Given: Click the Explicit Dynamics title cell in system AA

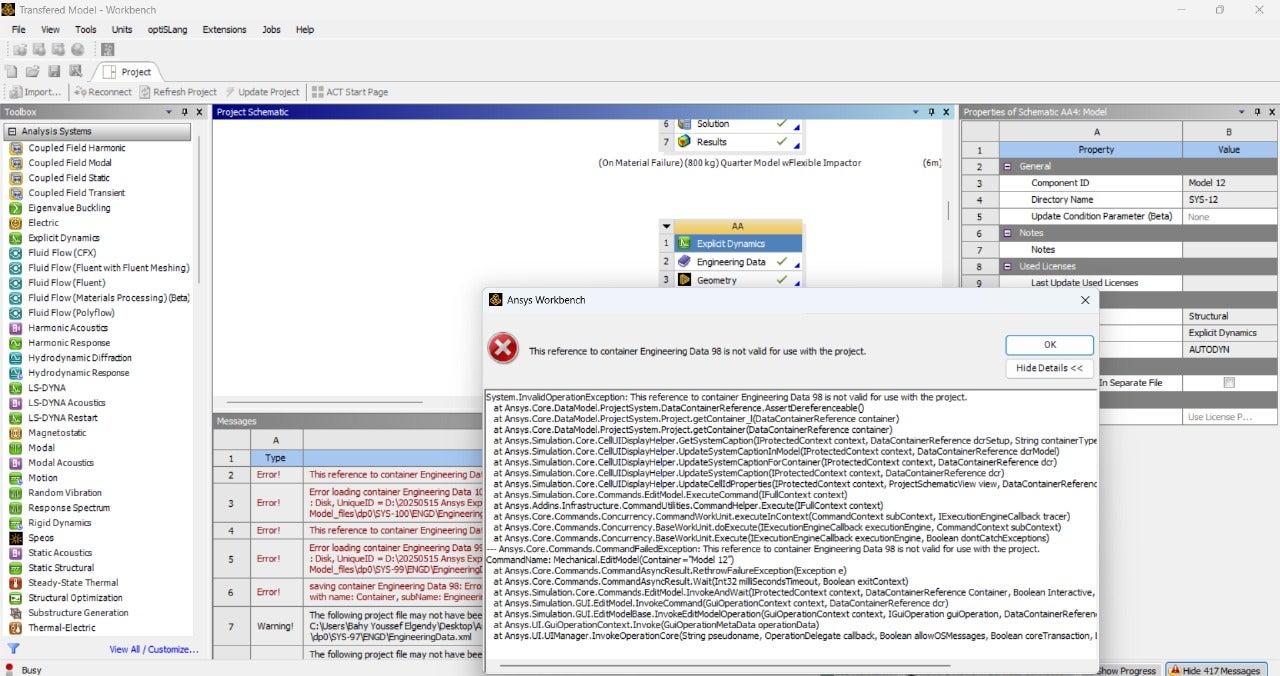Looking at the screenshot, I should pos(738,244).
